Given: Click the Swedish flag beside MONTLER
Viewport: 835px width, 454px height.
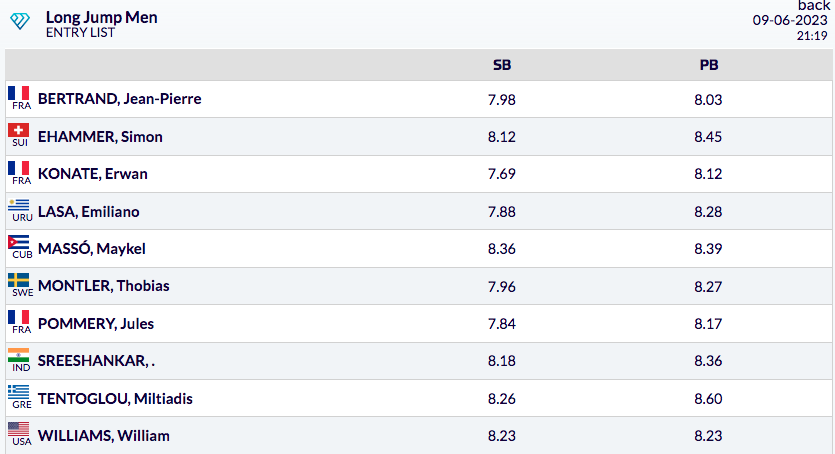Looking at the screenshot, I should click(x=19, y=281).
